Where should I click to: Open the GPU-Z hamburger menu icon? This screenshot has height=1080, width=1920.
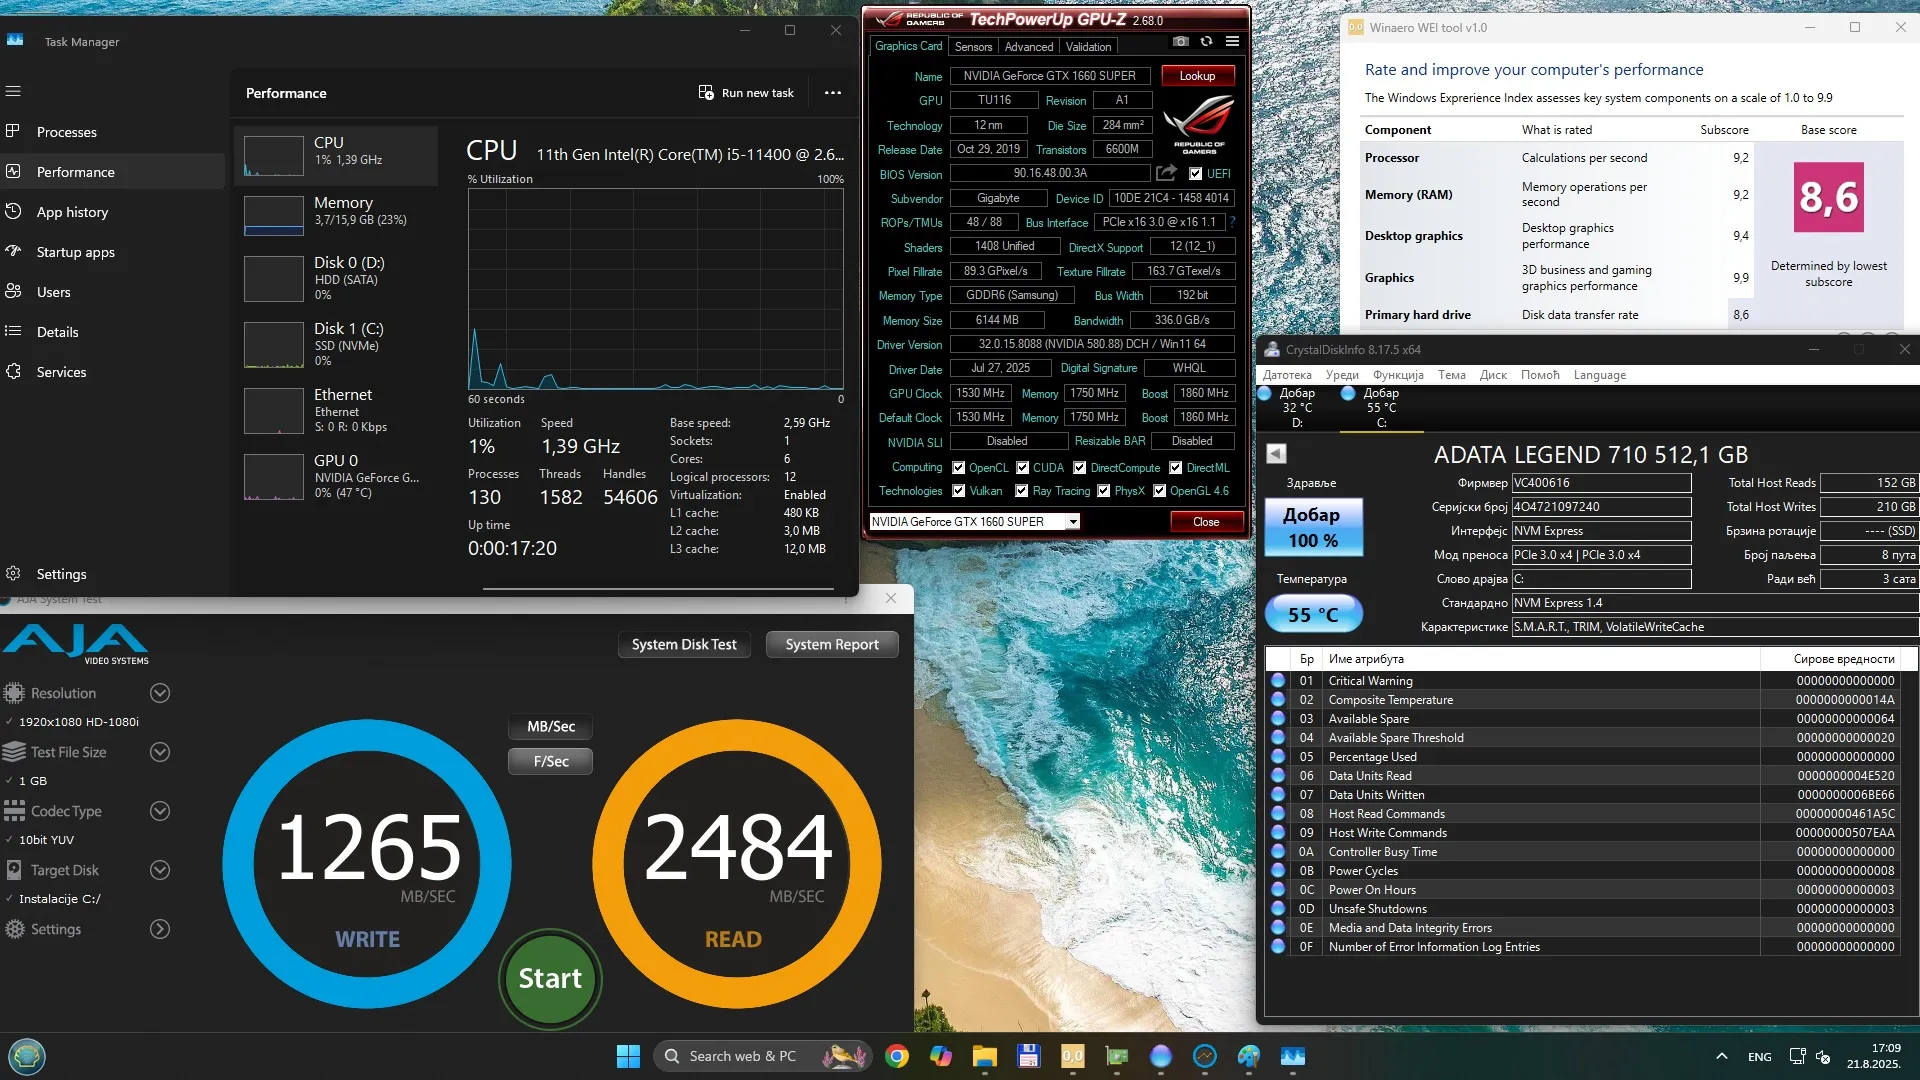[1232, 42]
